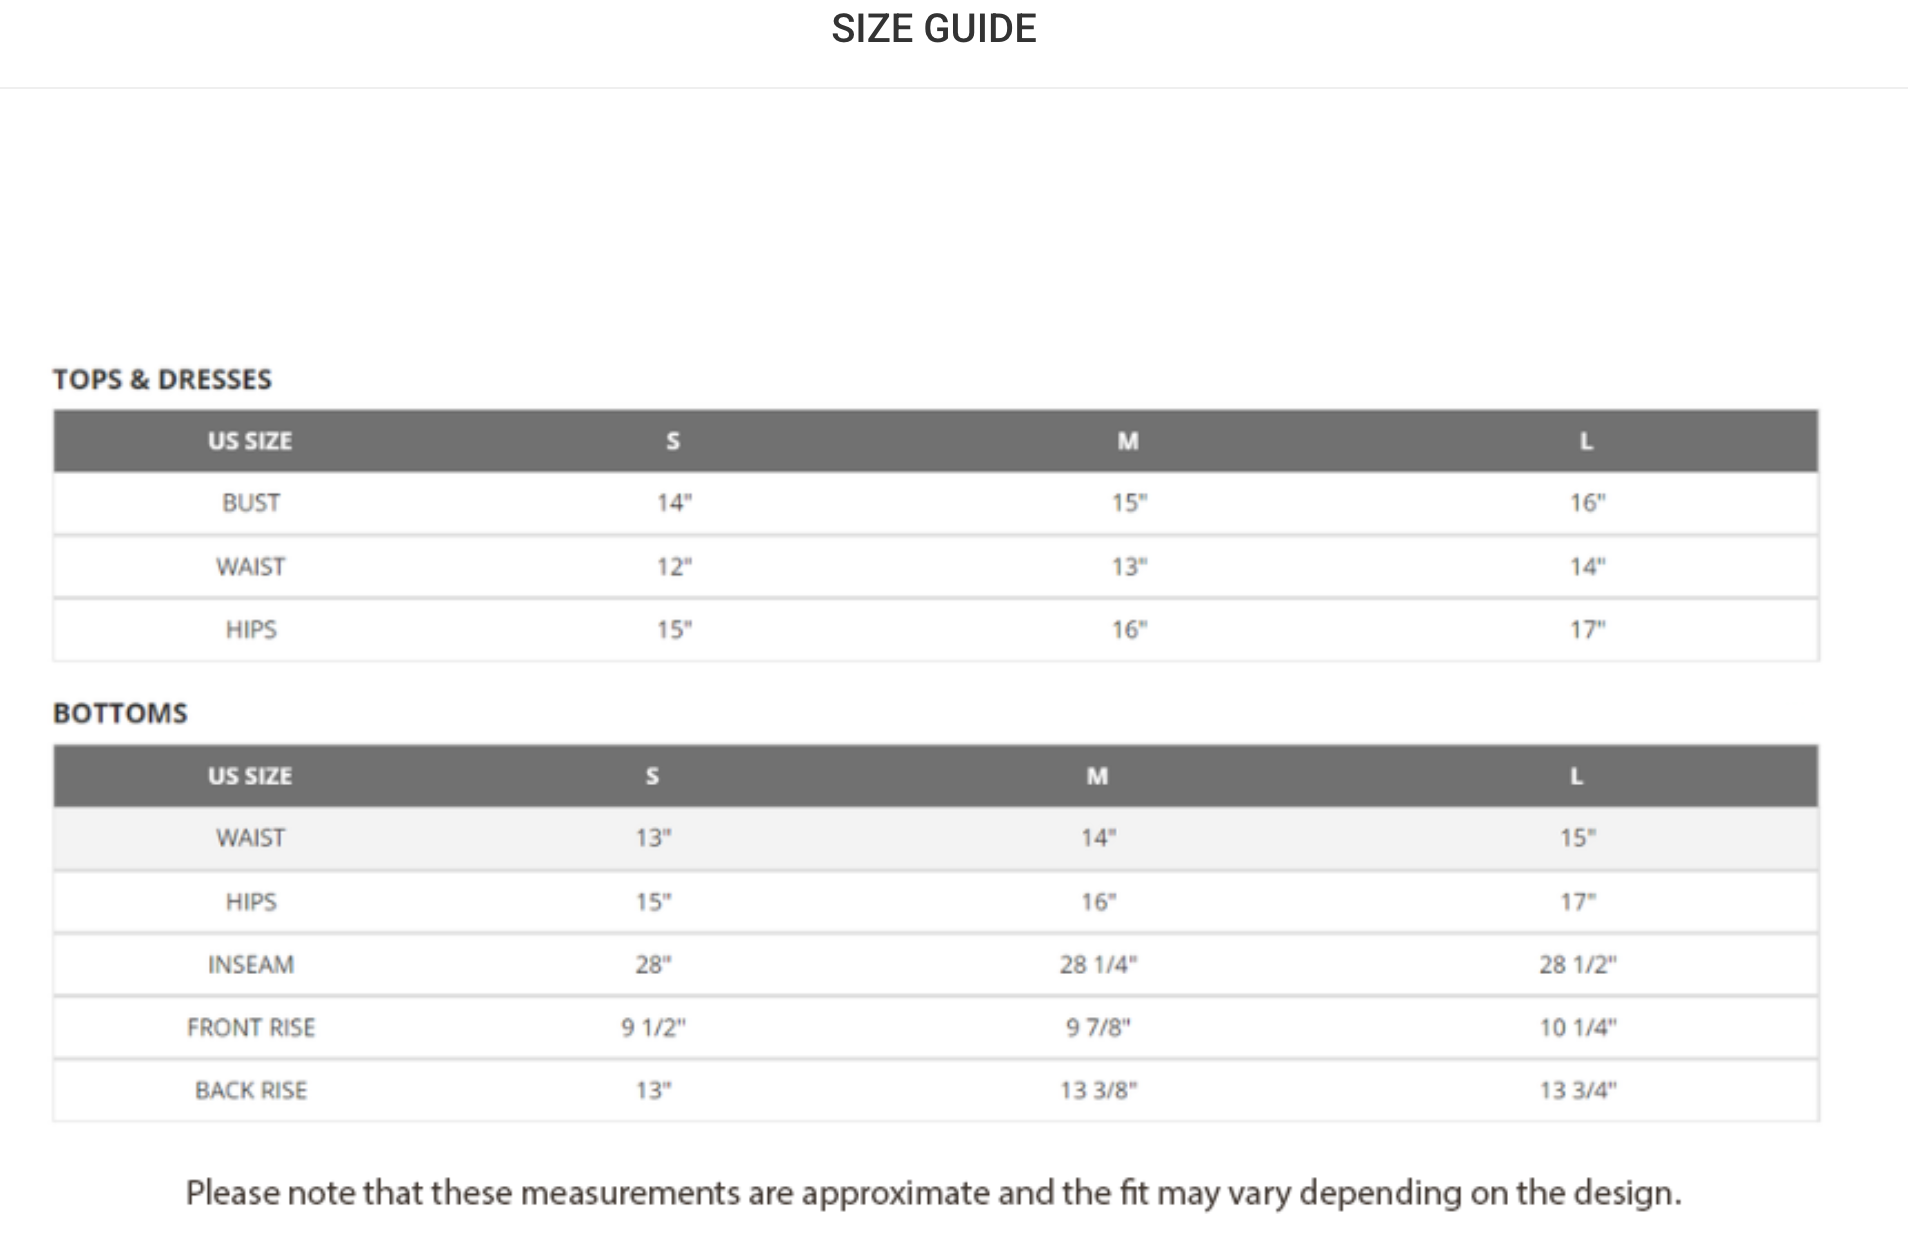The height and width of the screenshot is (1252, 1908).
Task: Click the L column header in Tops table
Action: tap(1586, 441)
